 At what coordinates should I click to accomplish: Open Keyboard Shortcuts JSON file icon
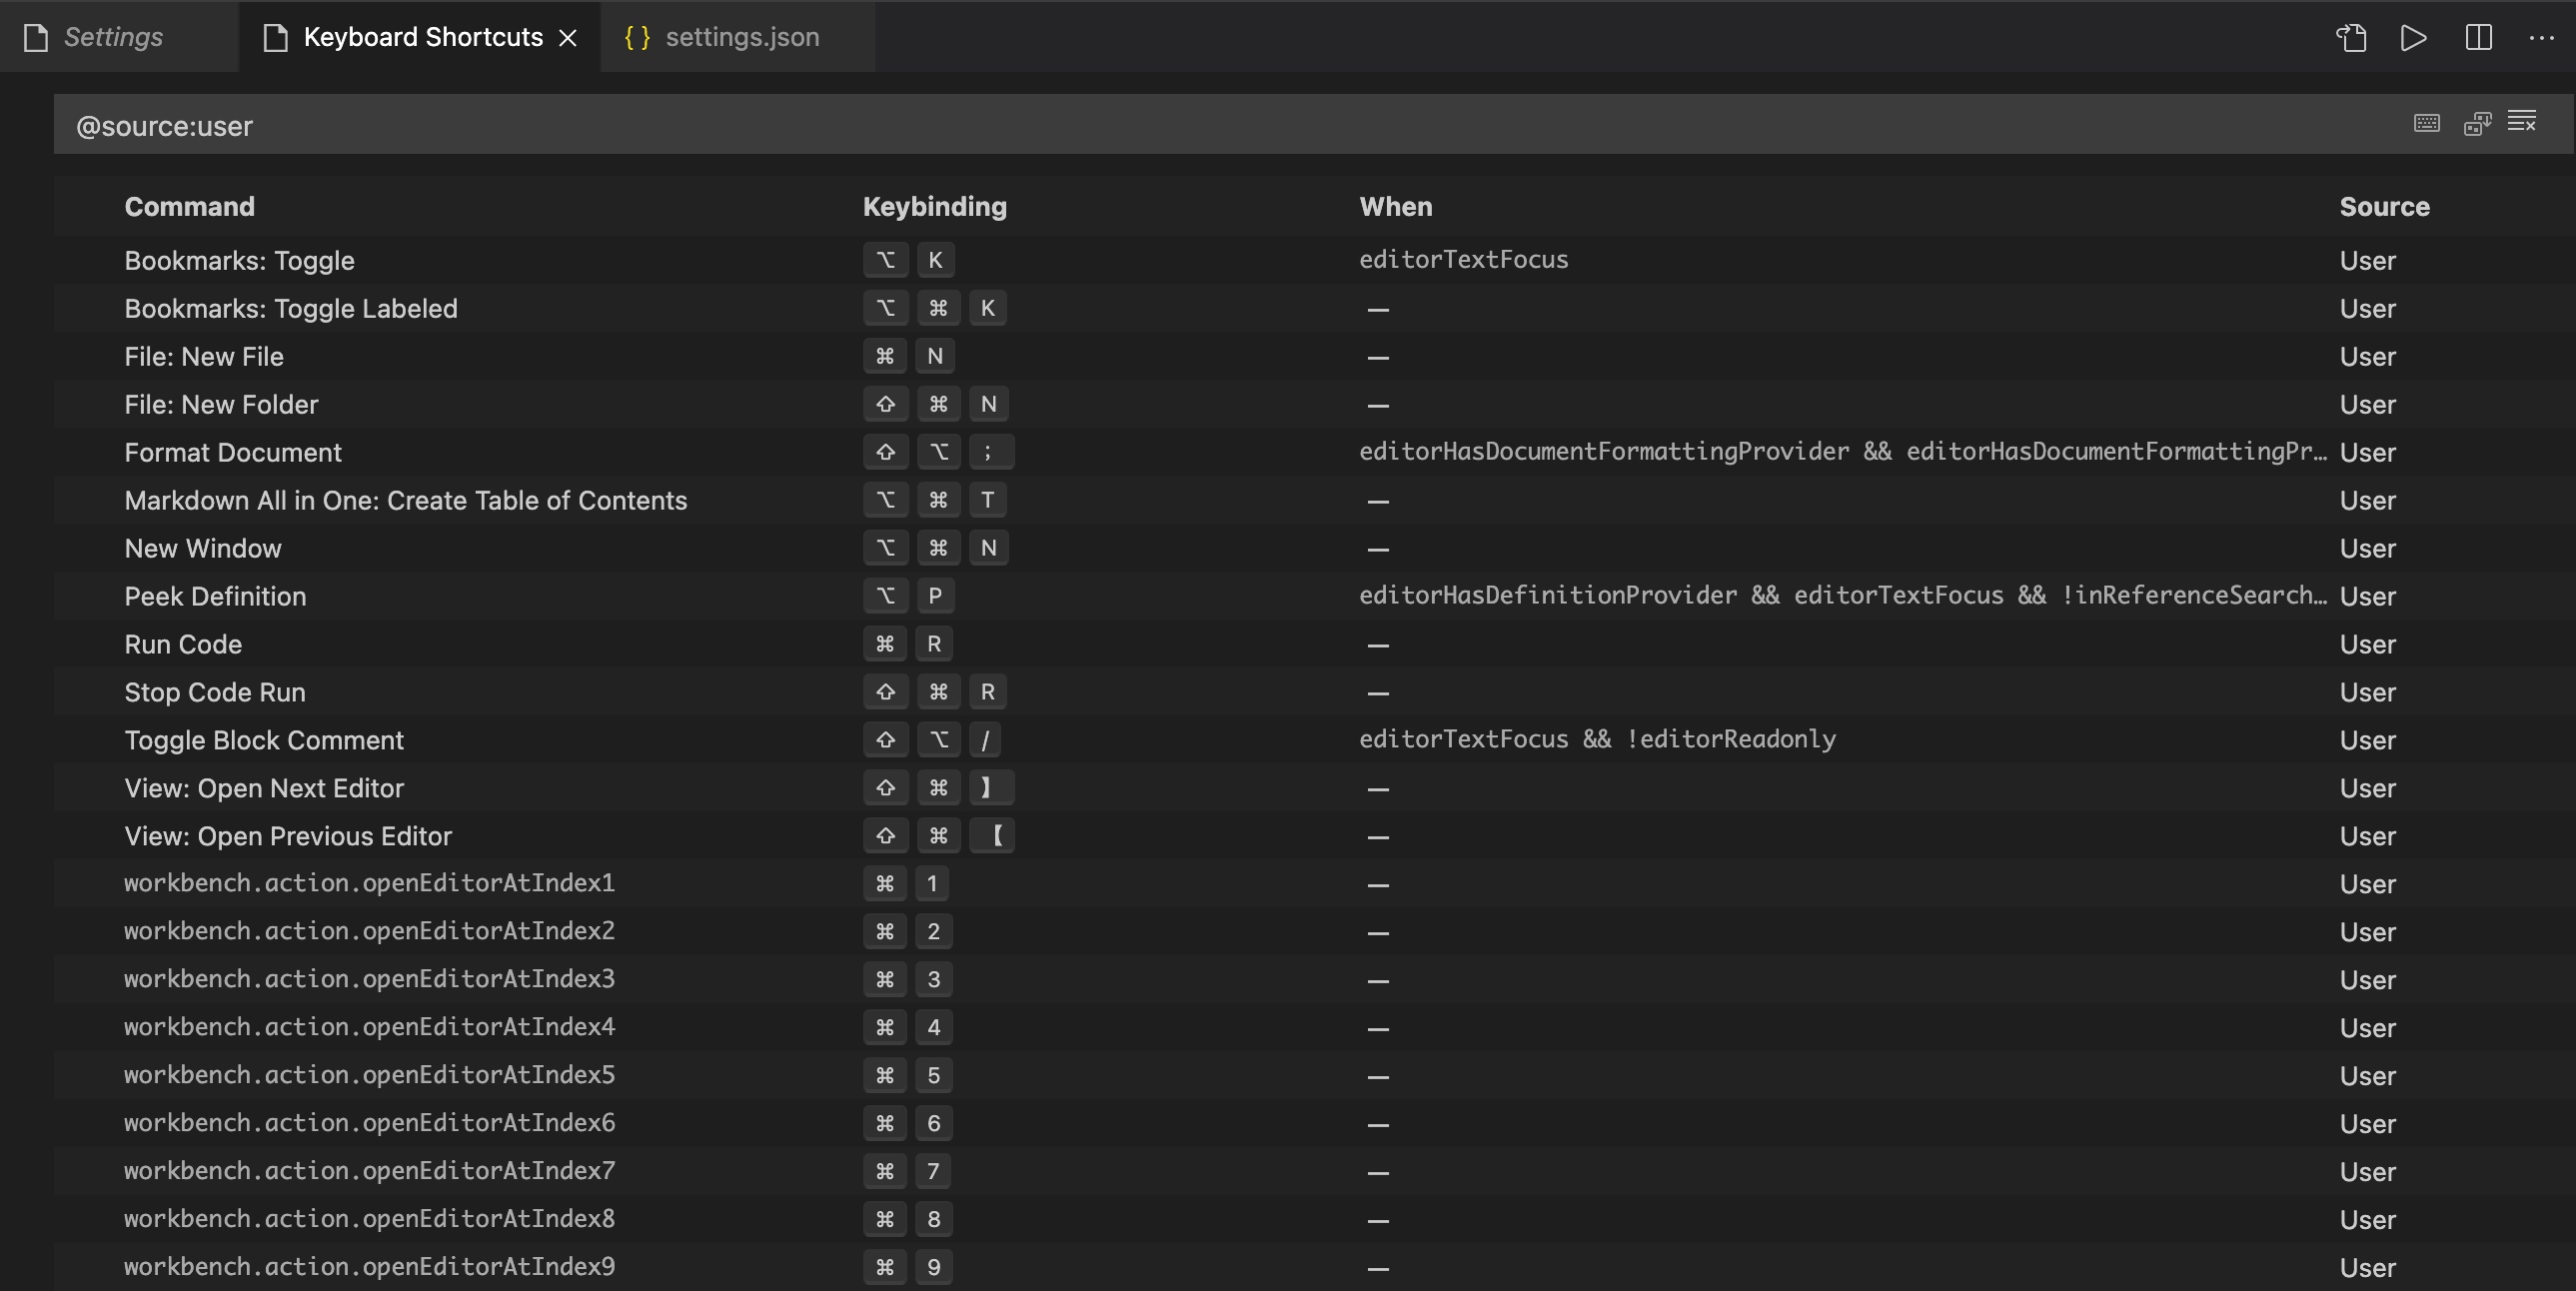coord(2351,38)
